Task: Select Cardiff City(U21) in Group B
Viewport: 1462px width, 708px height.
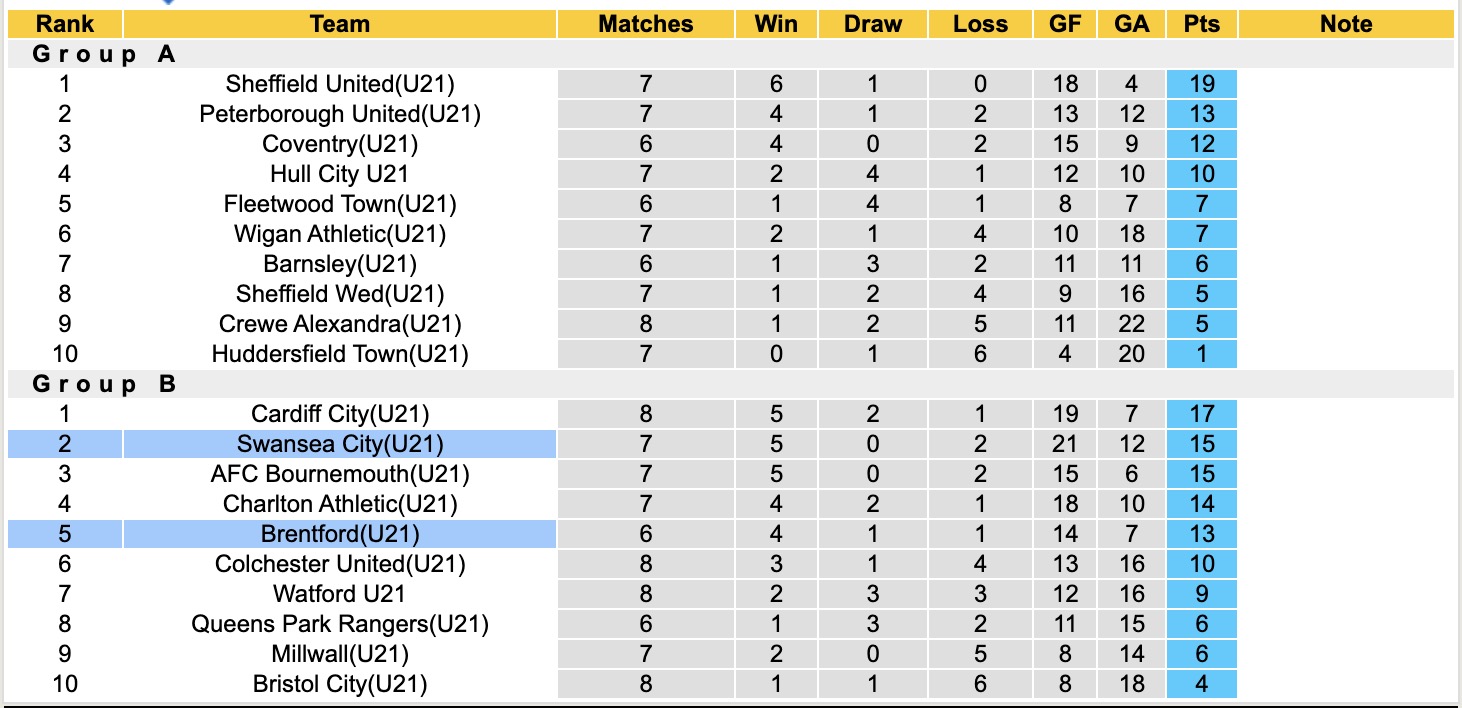Action: click(340, 414)
